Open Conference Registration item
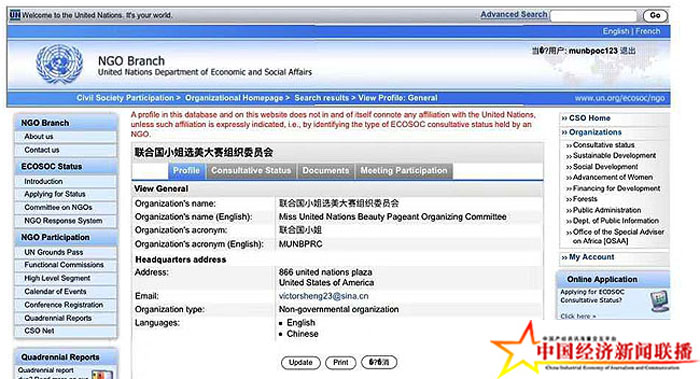The width and height of the screenshot is (700, 379). [65, 305]
